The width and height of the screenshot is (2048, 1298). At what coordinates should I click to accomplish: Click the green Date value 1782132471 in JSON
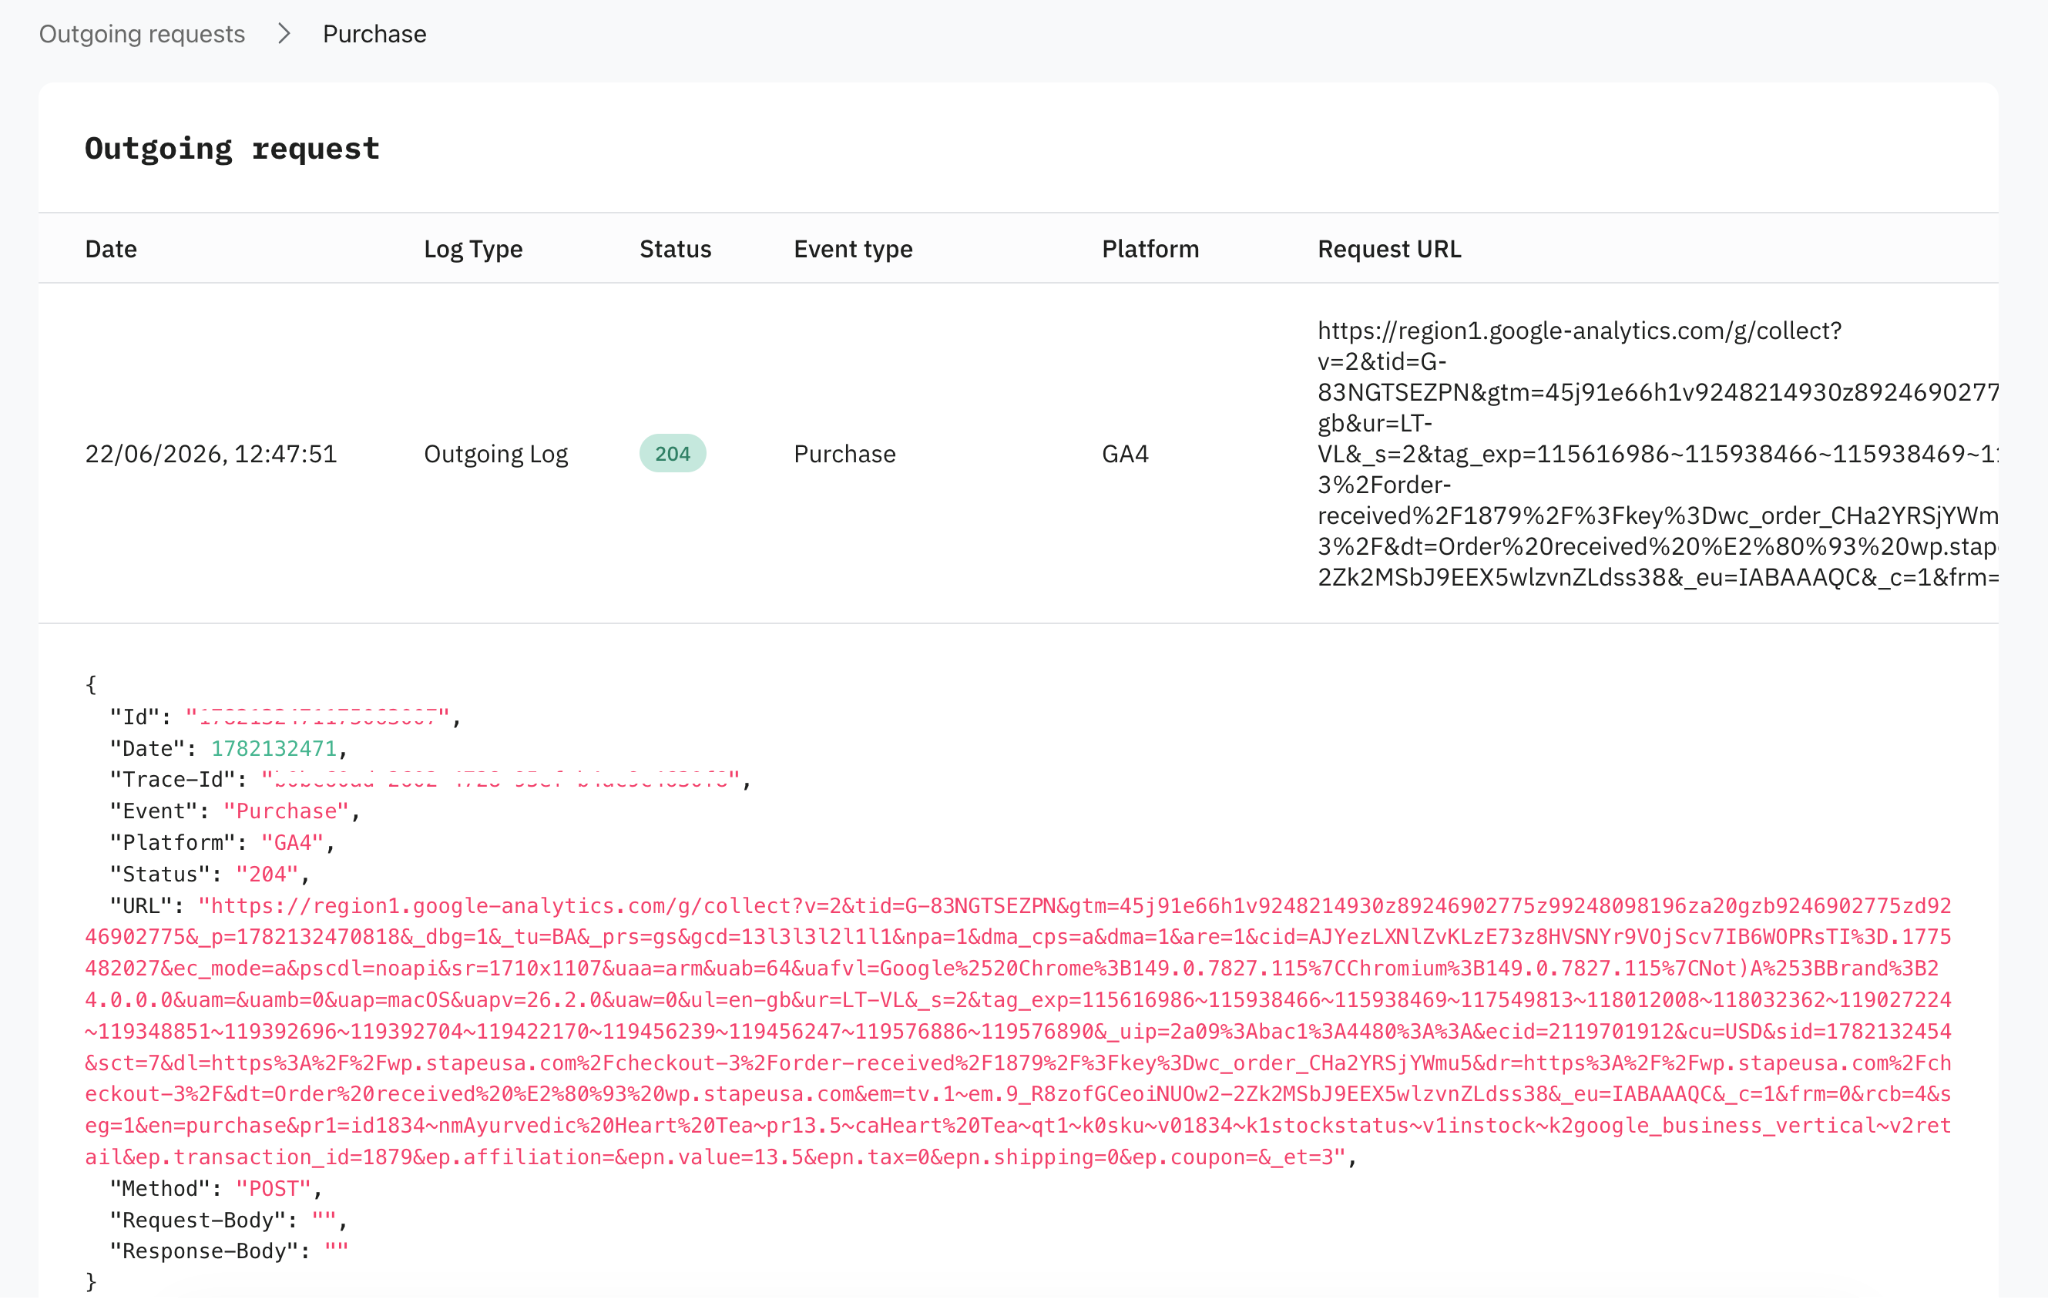coord(274,748)
